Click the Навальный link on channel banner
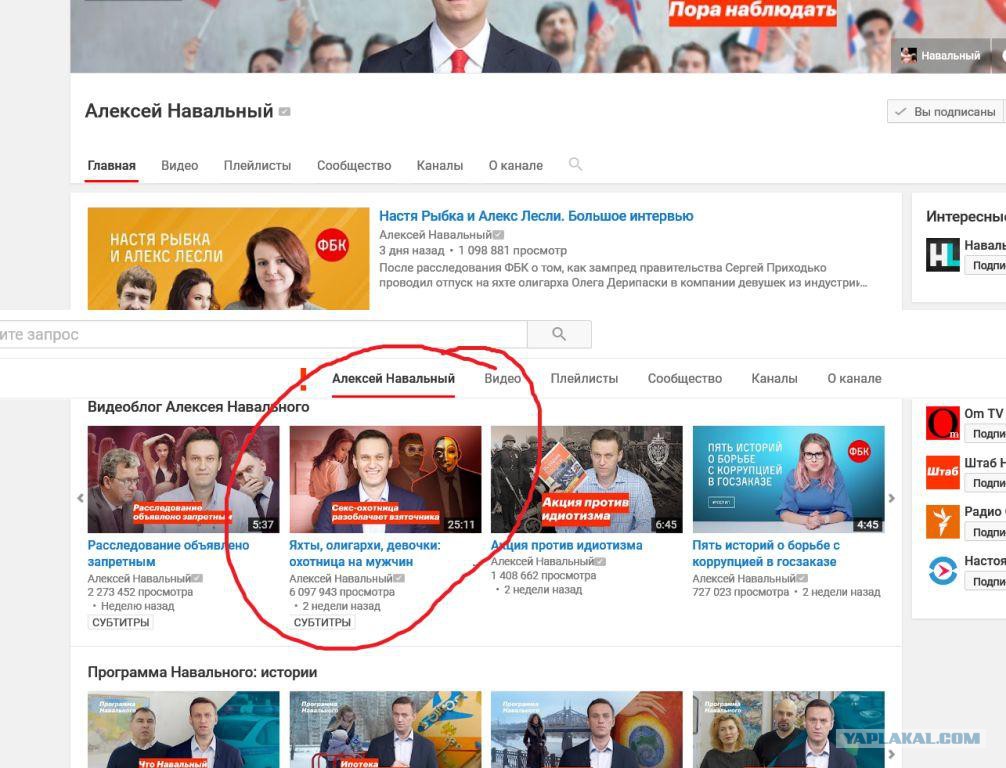The width and height of the screenshot is (1006, 768). click(950, 56)
